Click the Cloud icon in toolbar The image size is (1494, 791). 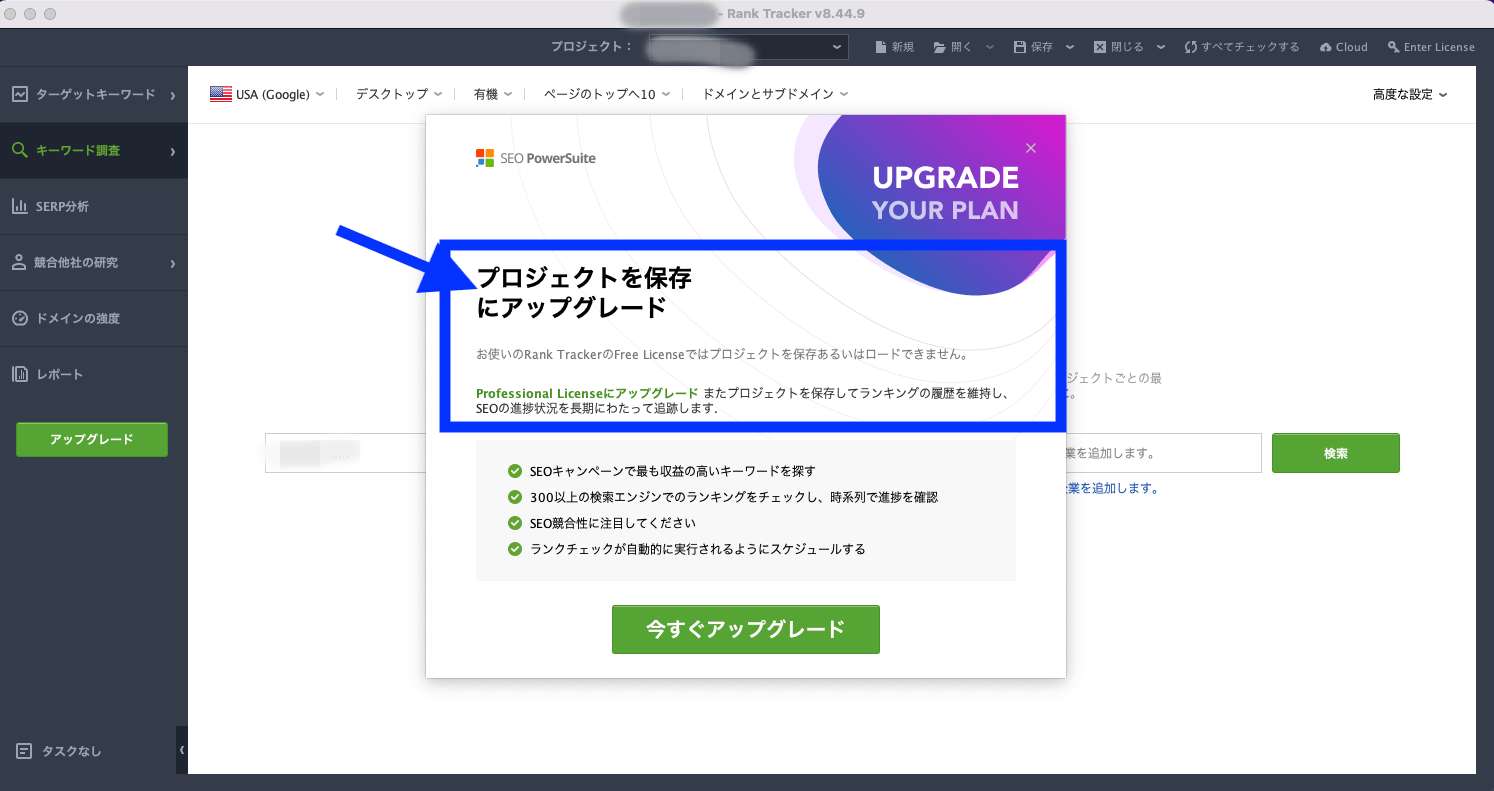pyautogui.click(x=1326, y=47)
